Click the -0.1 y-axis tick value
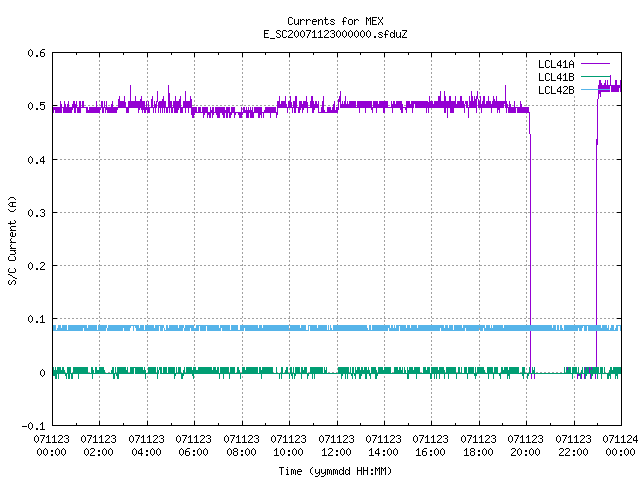Screen dimensions: 640x480 click(33, 426)
